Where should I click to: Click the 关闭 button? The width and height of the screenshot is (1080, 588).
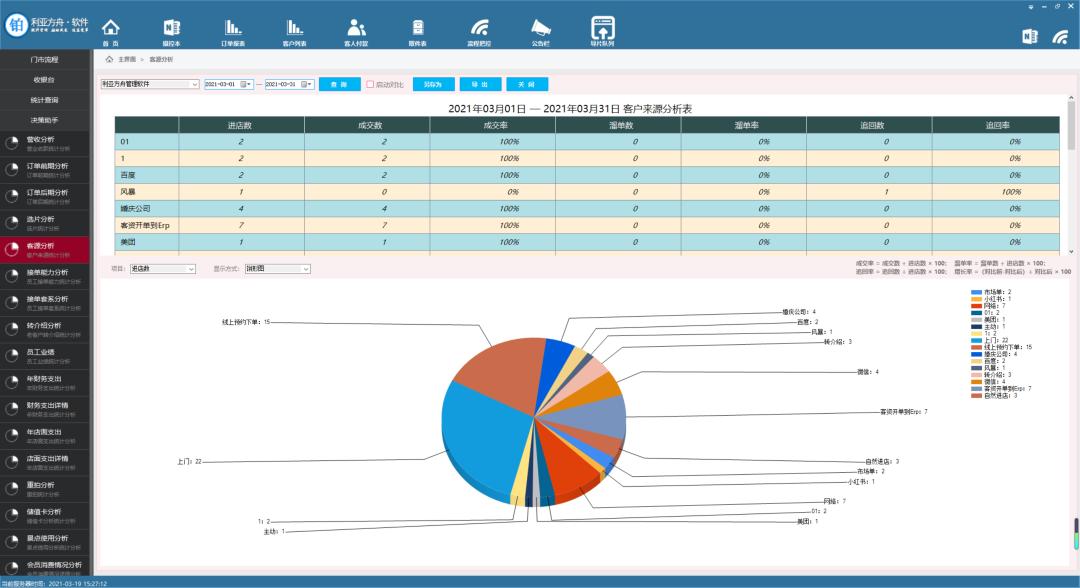527,84
